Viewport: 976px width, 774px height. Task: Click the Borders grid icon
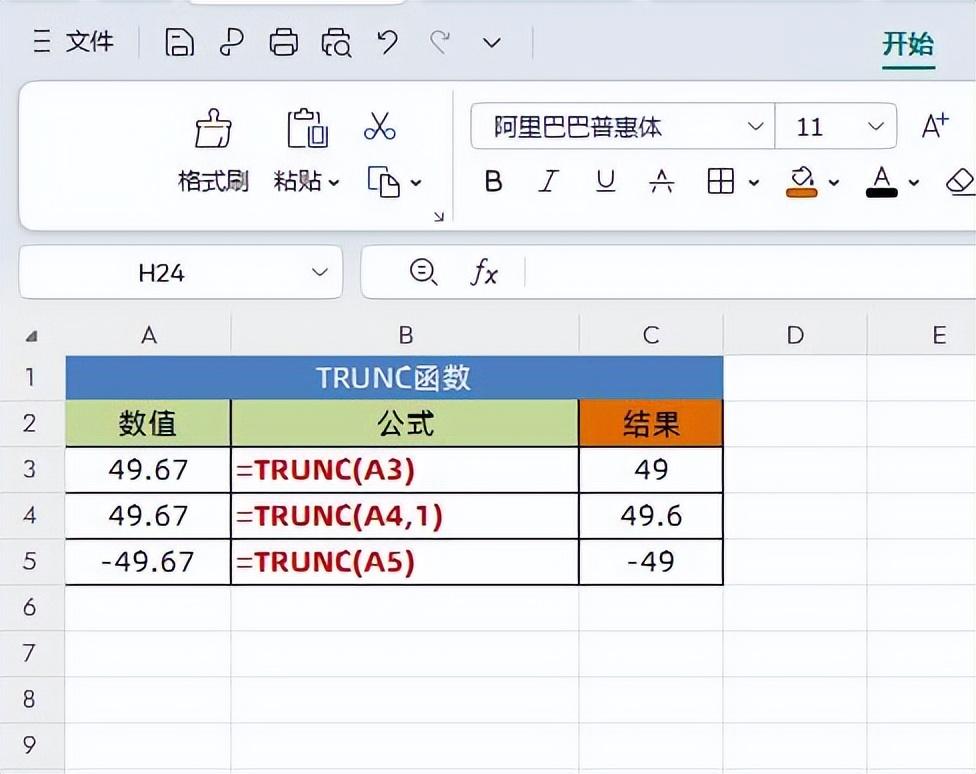coord(721,182)
